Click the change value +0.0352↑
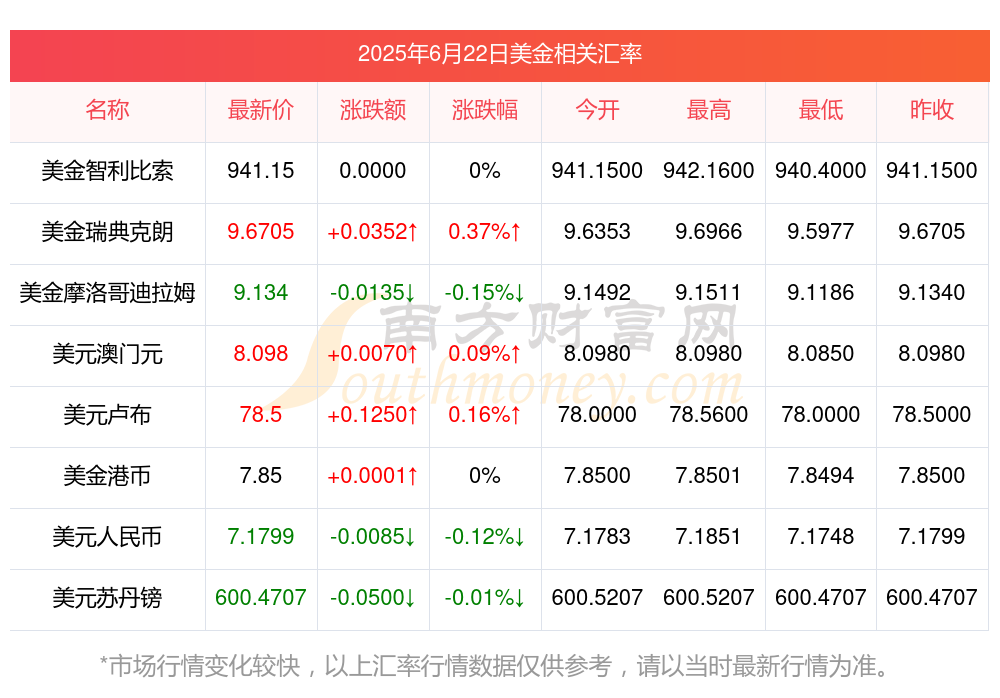The width and height of the screenshot is (1000, 698). pos(372,232)
